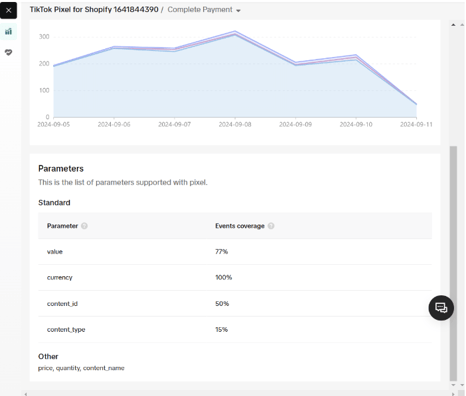Click the vertical scrollbar up arrow
This screenshot has height=396, width=466.
tap(453, 25)
